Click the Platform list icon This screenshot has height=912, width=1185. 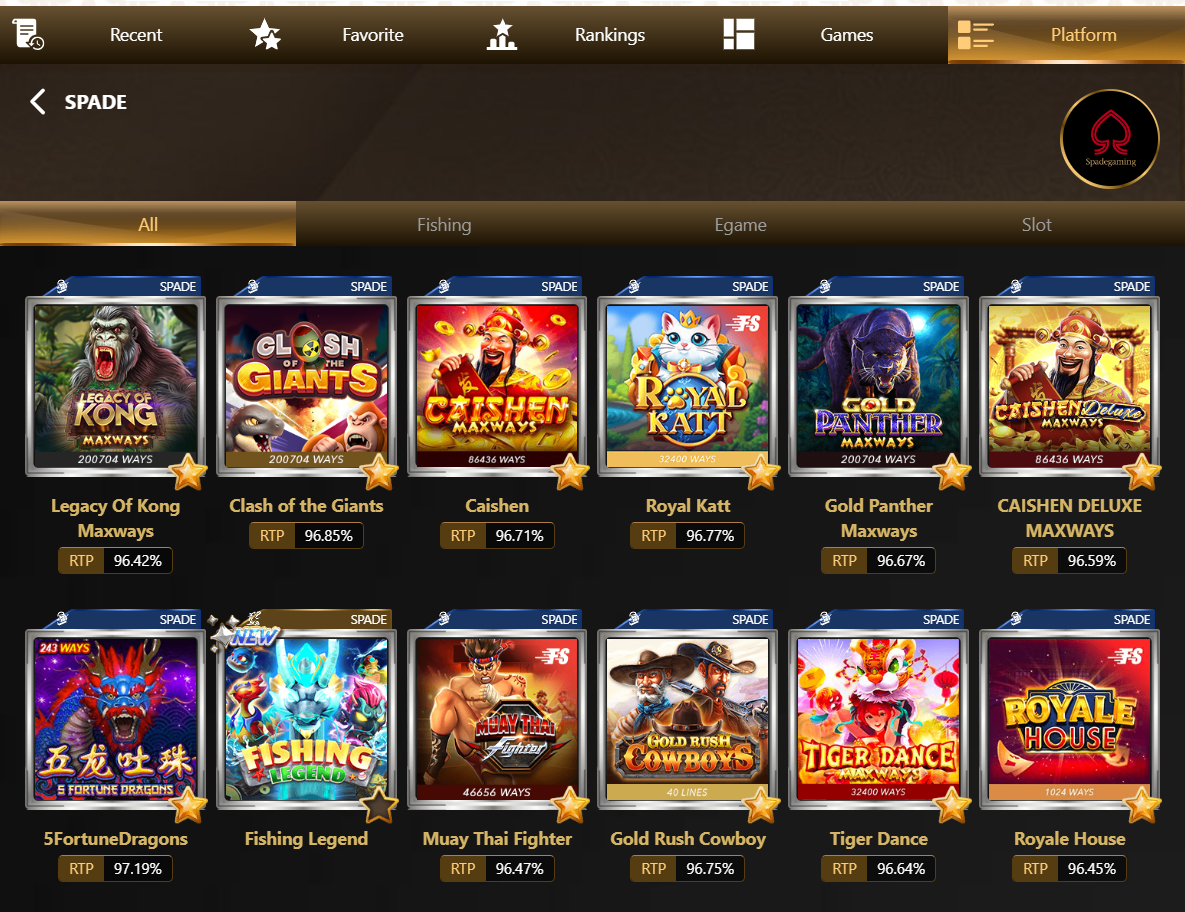[x=976, y=34]
